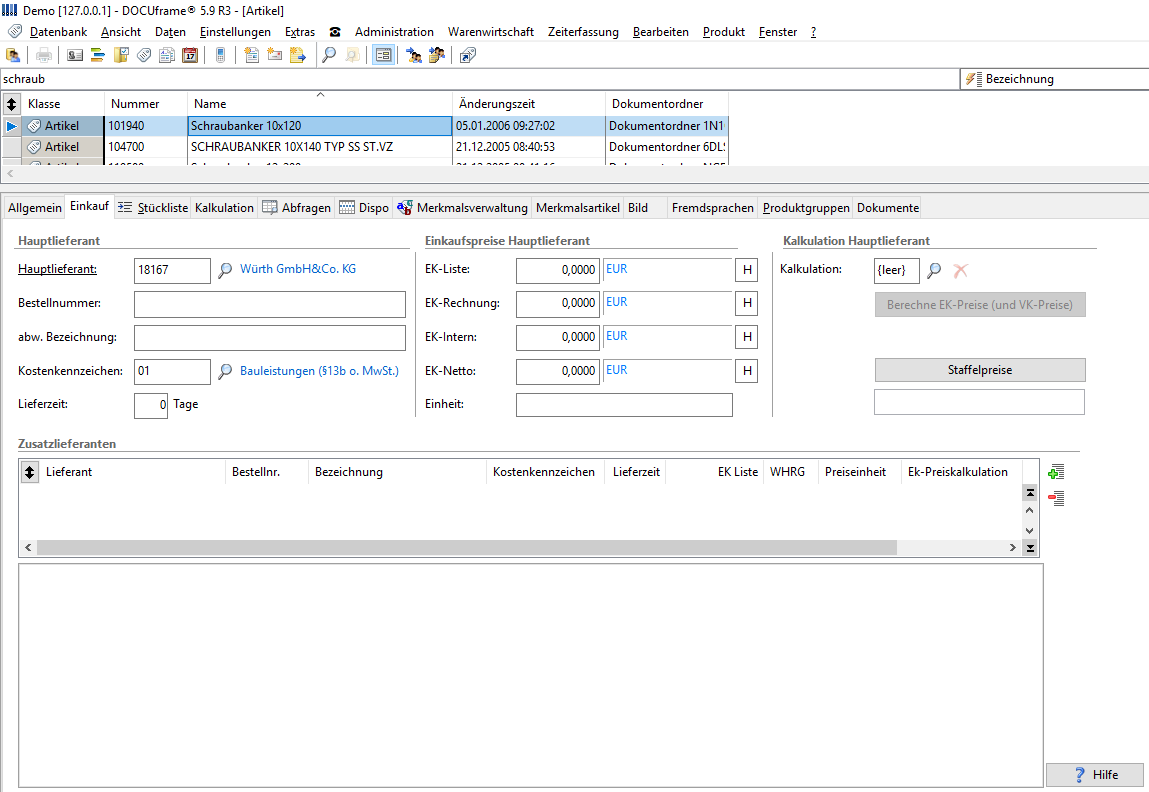This screenshot has height=792, width=1149.
Task: Toggle the highlighted form view toolbar icon
Action: pyautogui.click(x=383, y=55)
